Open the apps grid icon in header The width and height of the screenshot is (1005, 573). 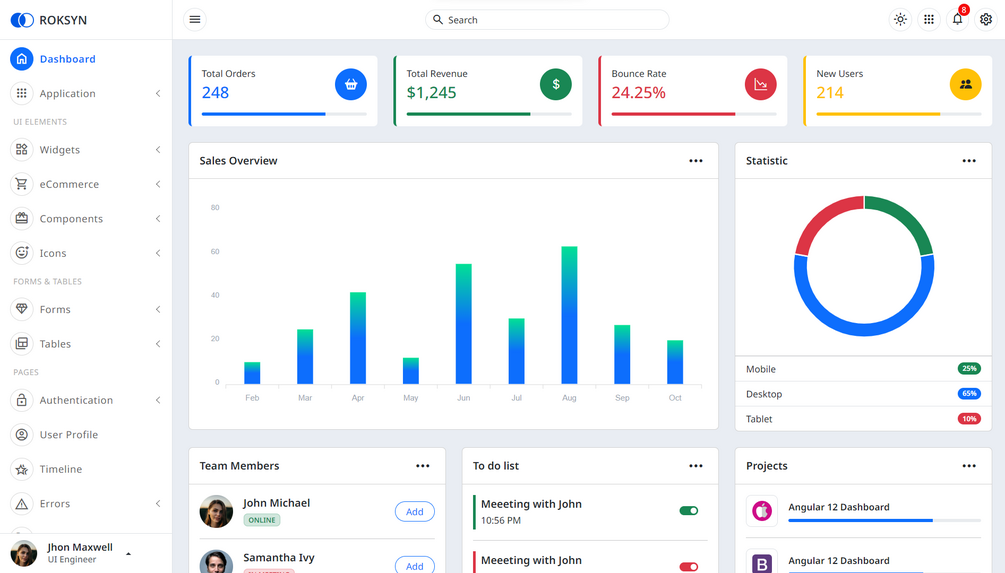(x=929, y=20)
